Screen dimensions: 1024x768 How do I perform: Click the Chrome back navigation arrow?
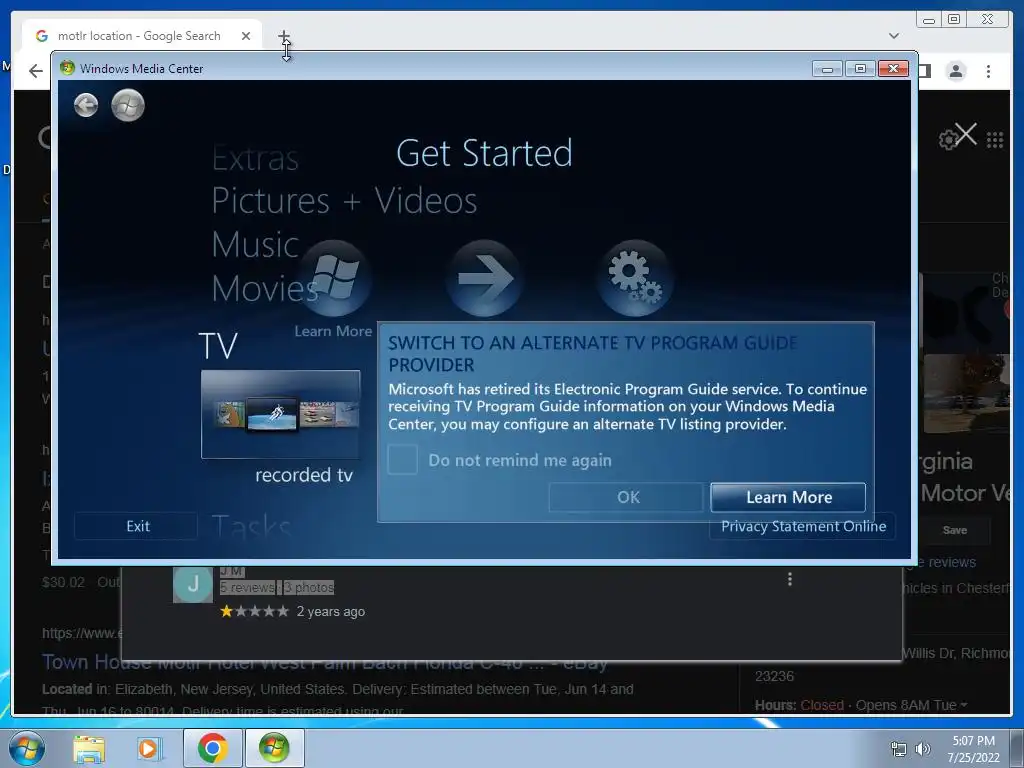36,71
